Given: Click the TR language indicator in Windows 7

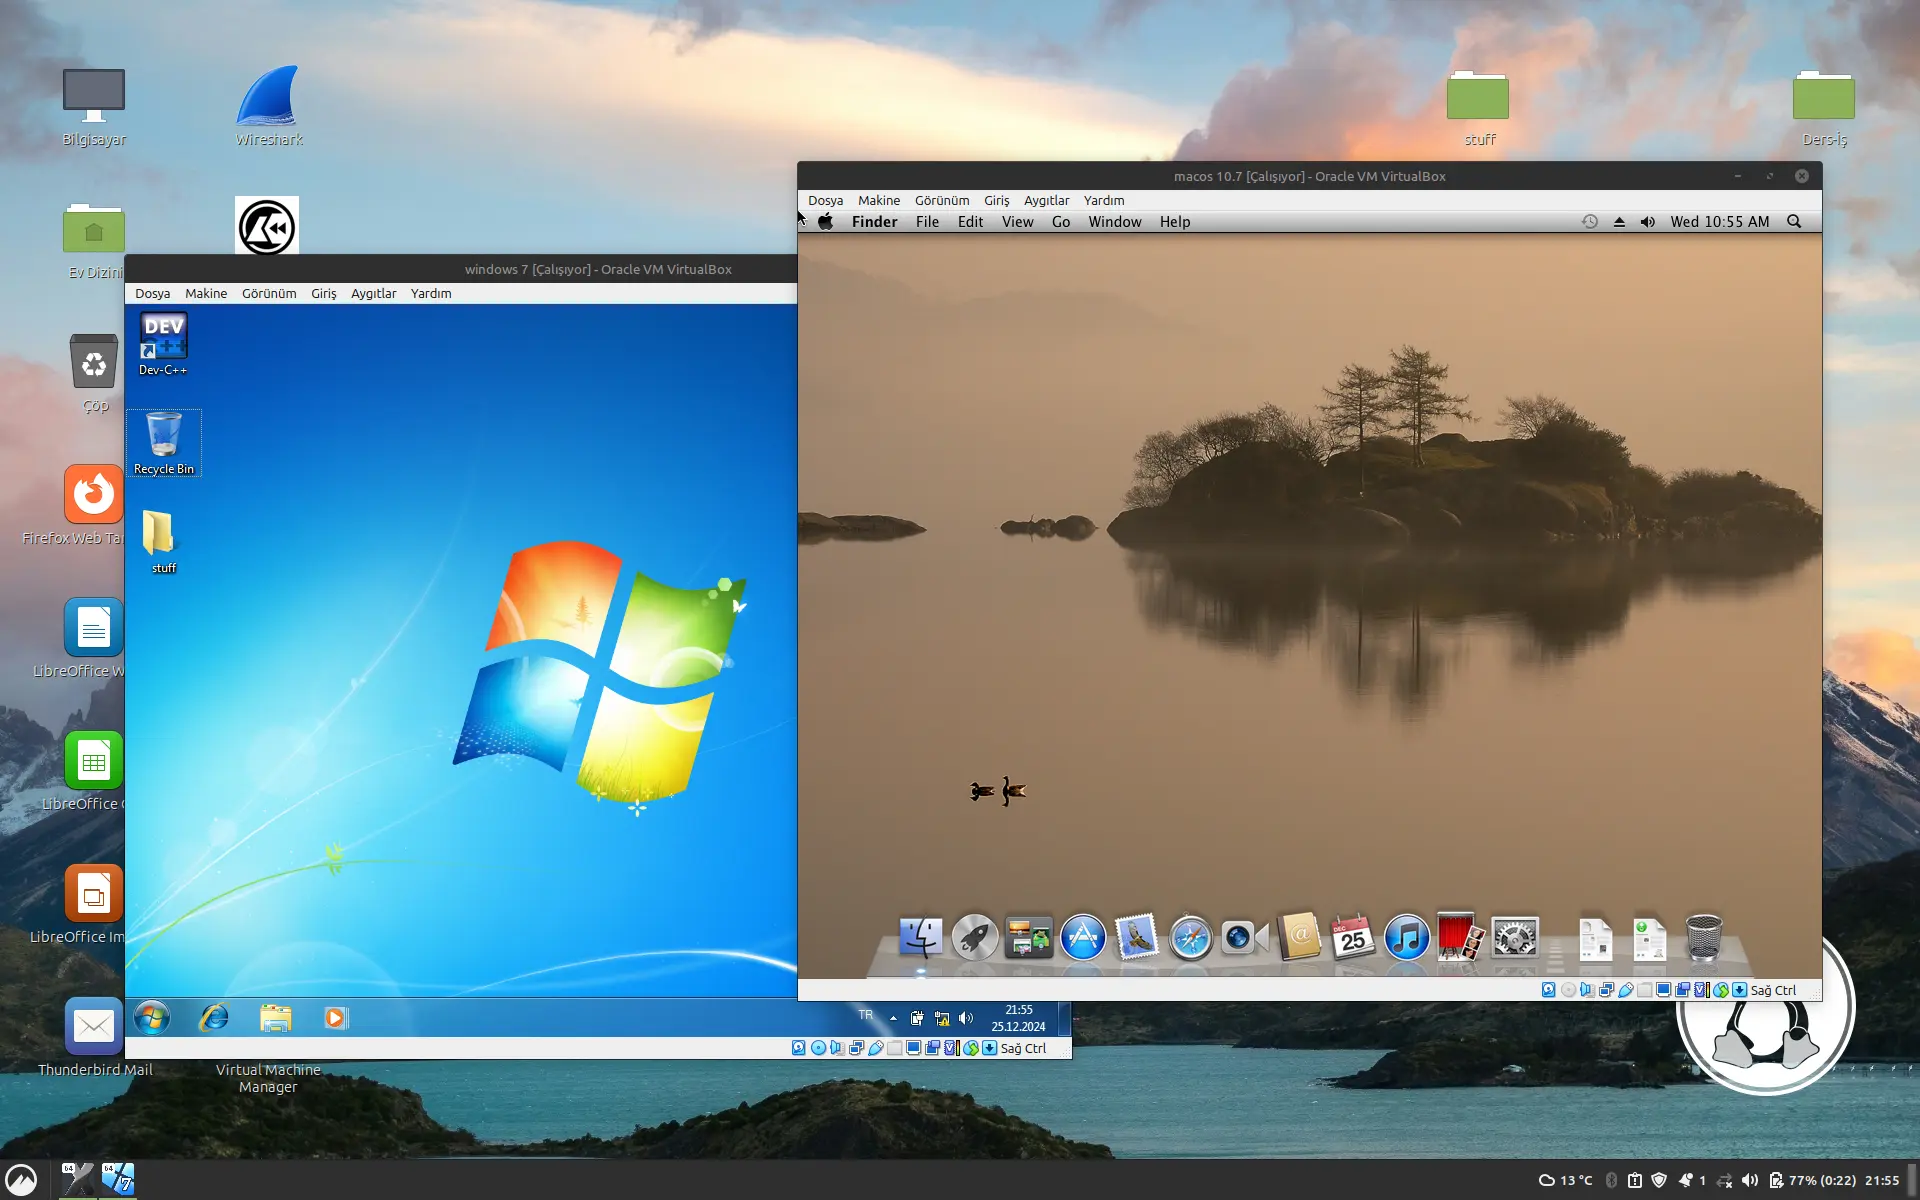Looking at the screenshot, I should pyautogui.click(x=865, y=1015).
